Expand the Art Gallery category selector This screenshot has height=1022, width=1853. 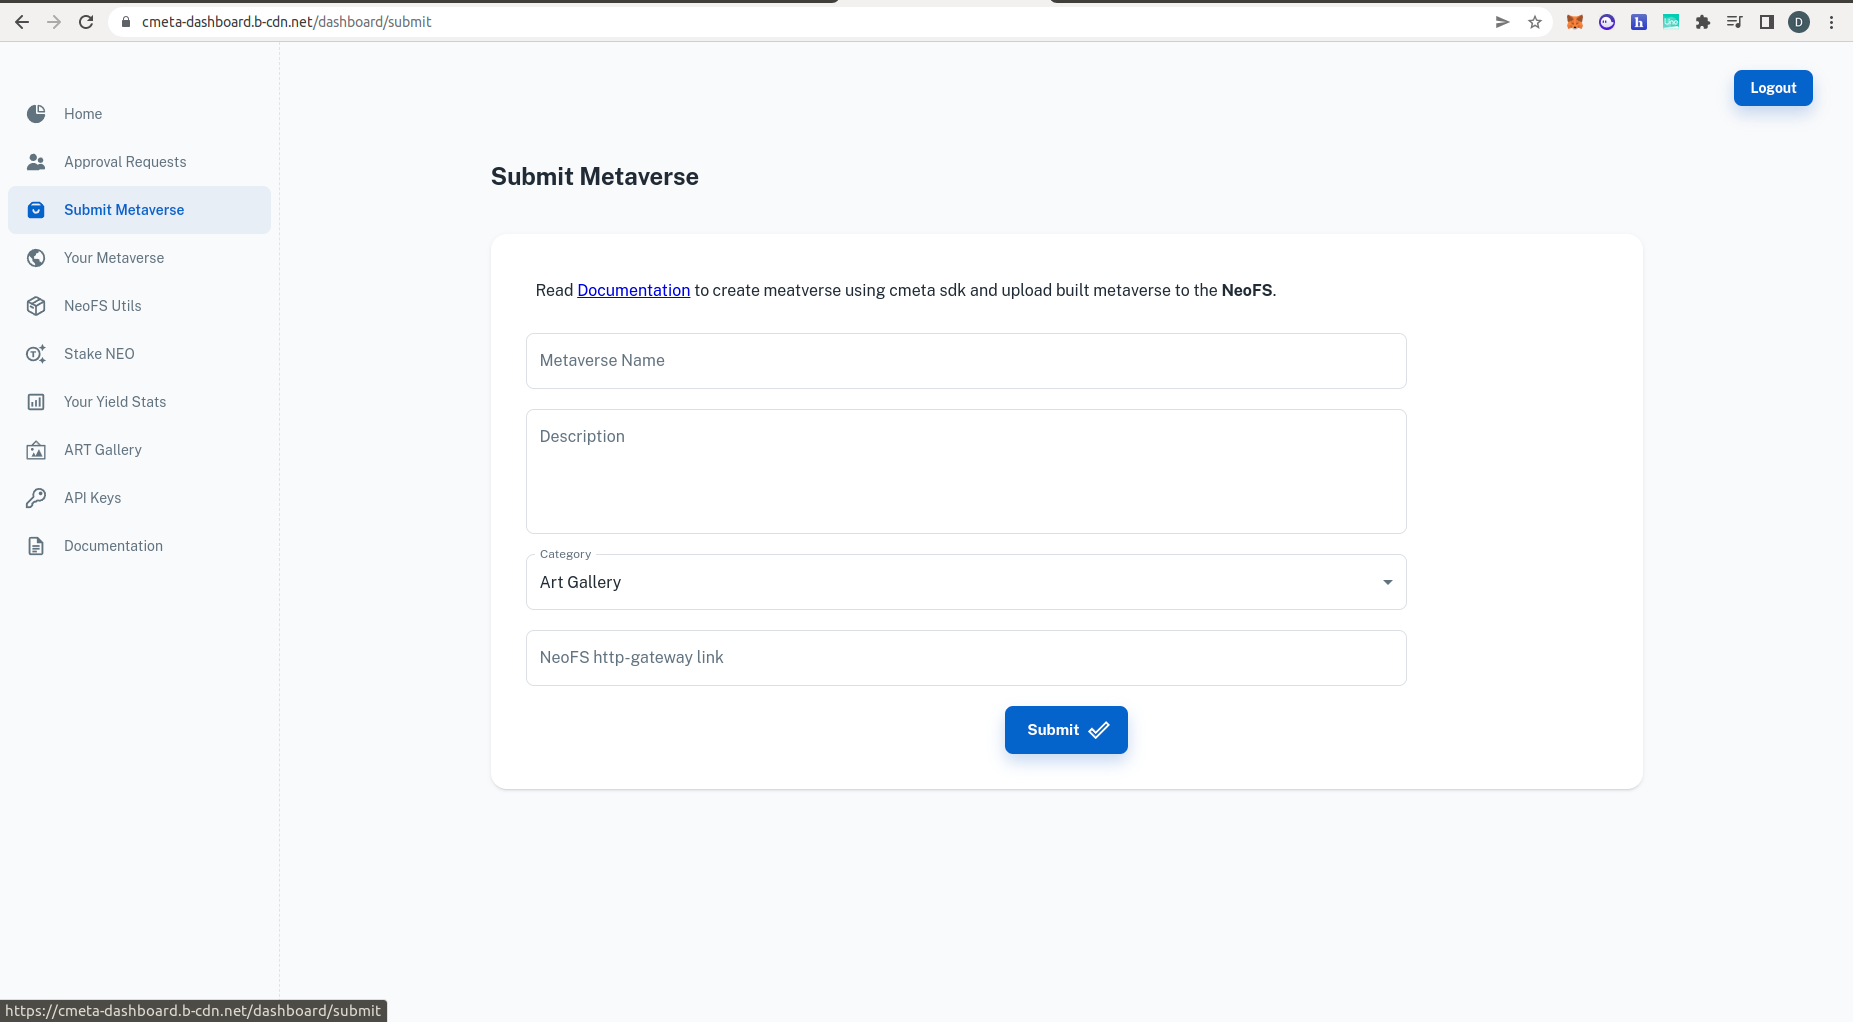960,582
